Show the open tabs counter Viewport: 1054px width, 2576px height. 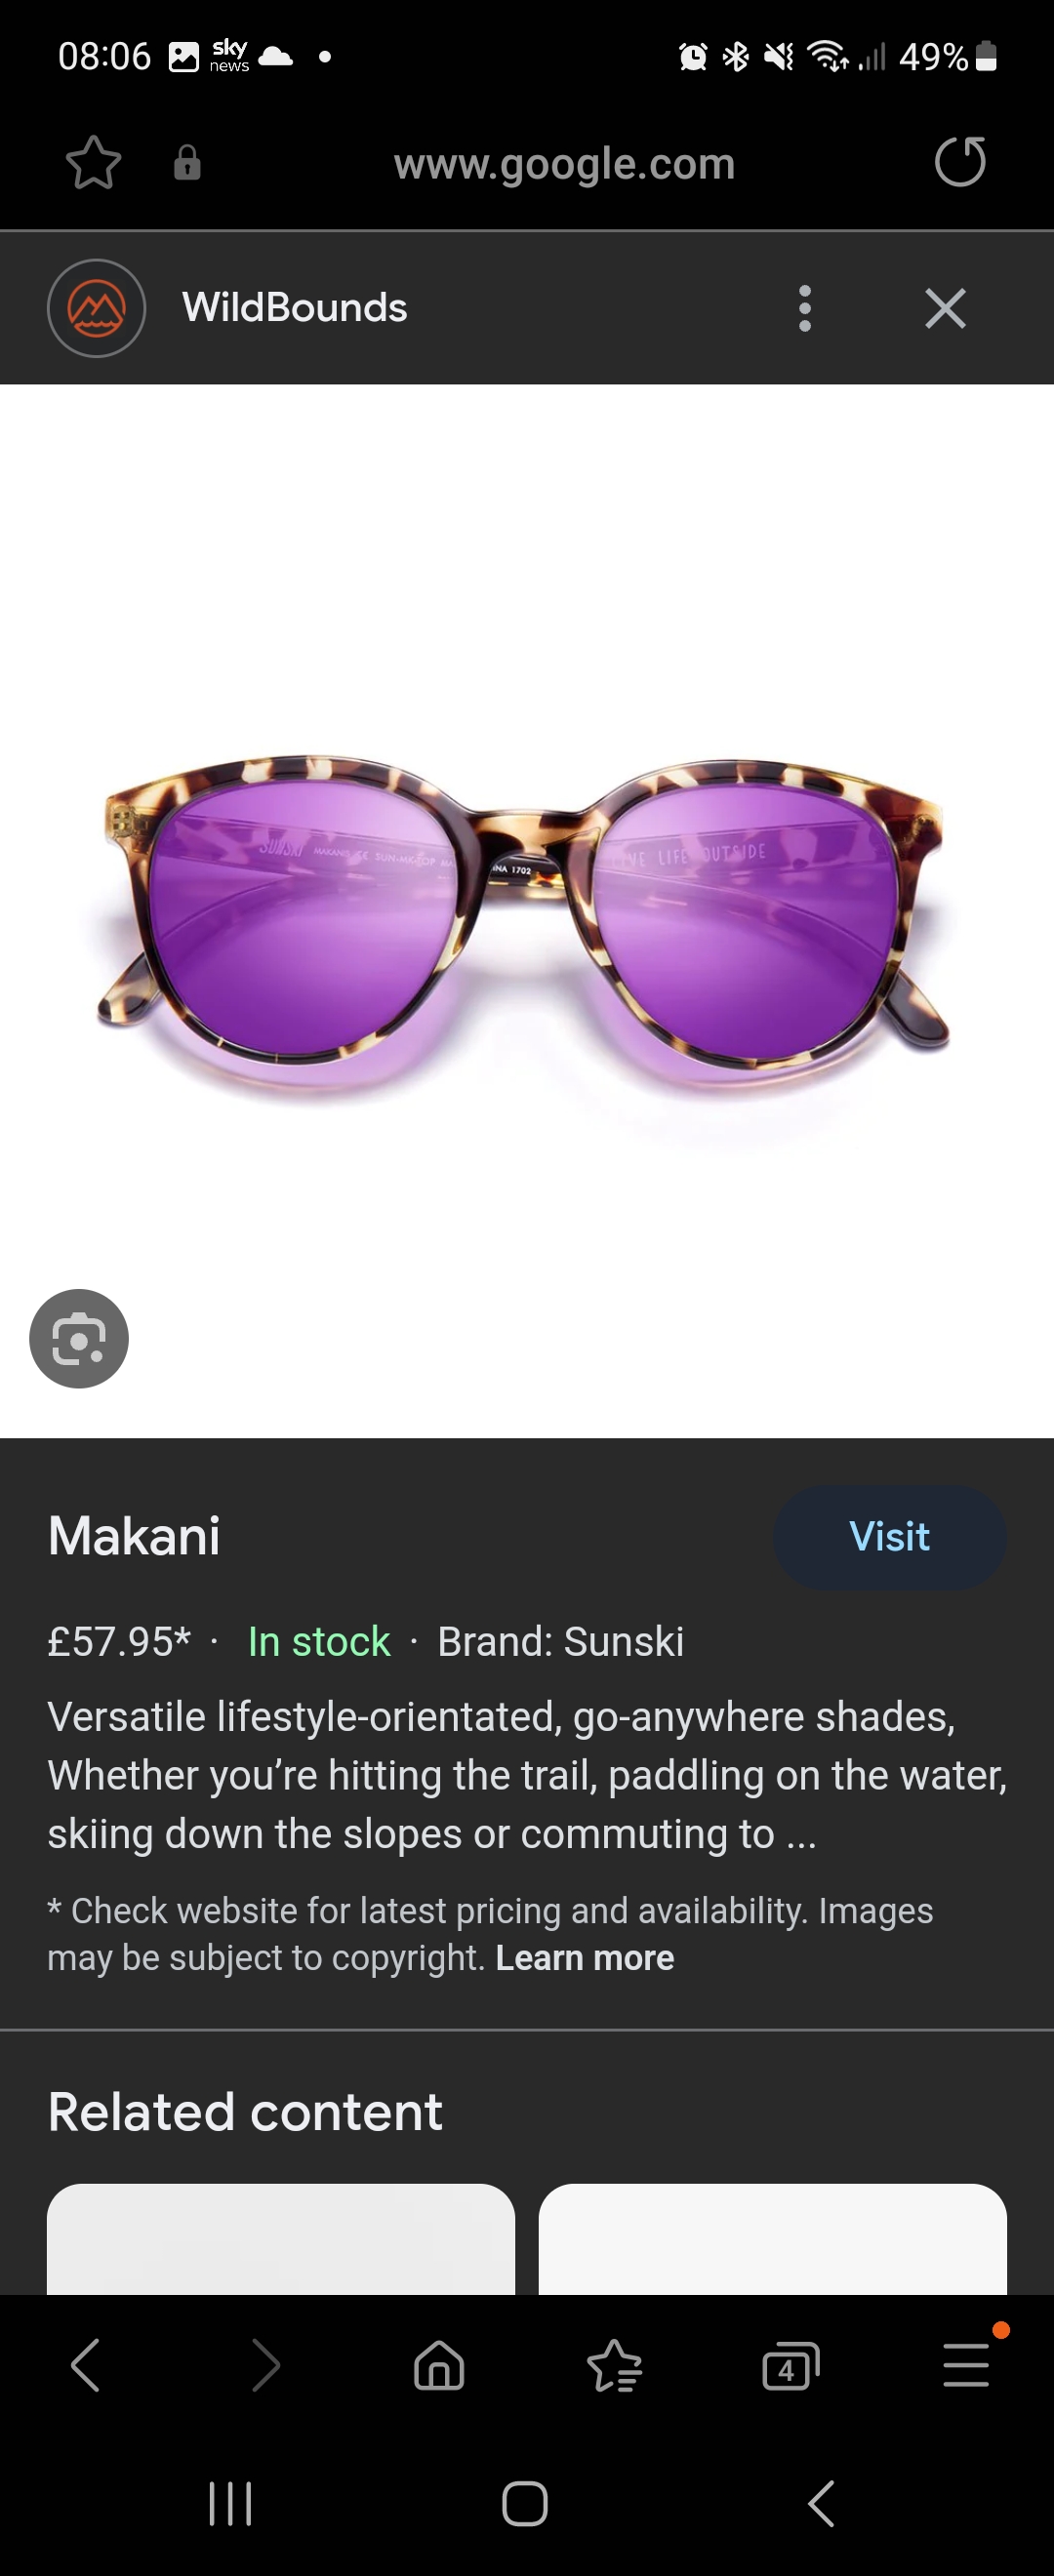[x=790, y=2366]
